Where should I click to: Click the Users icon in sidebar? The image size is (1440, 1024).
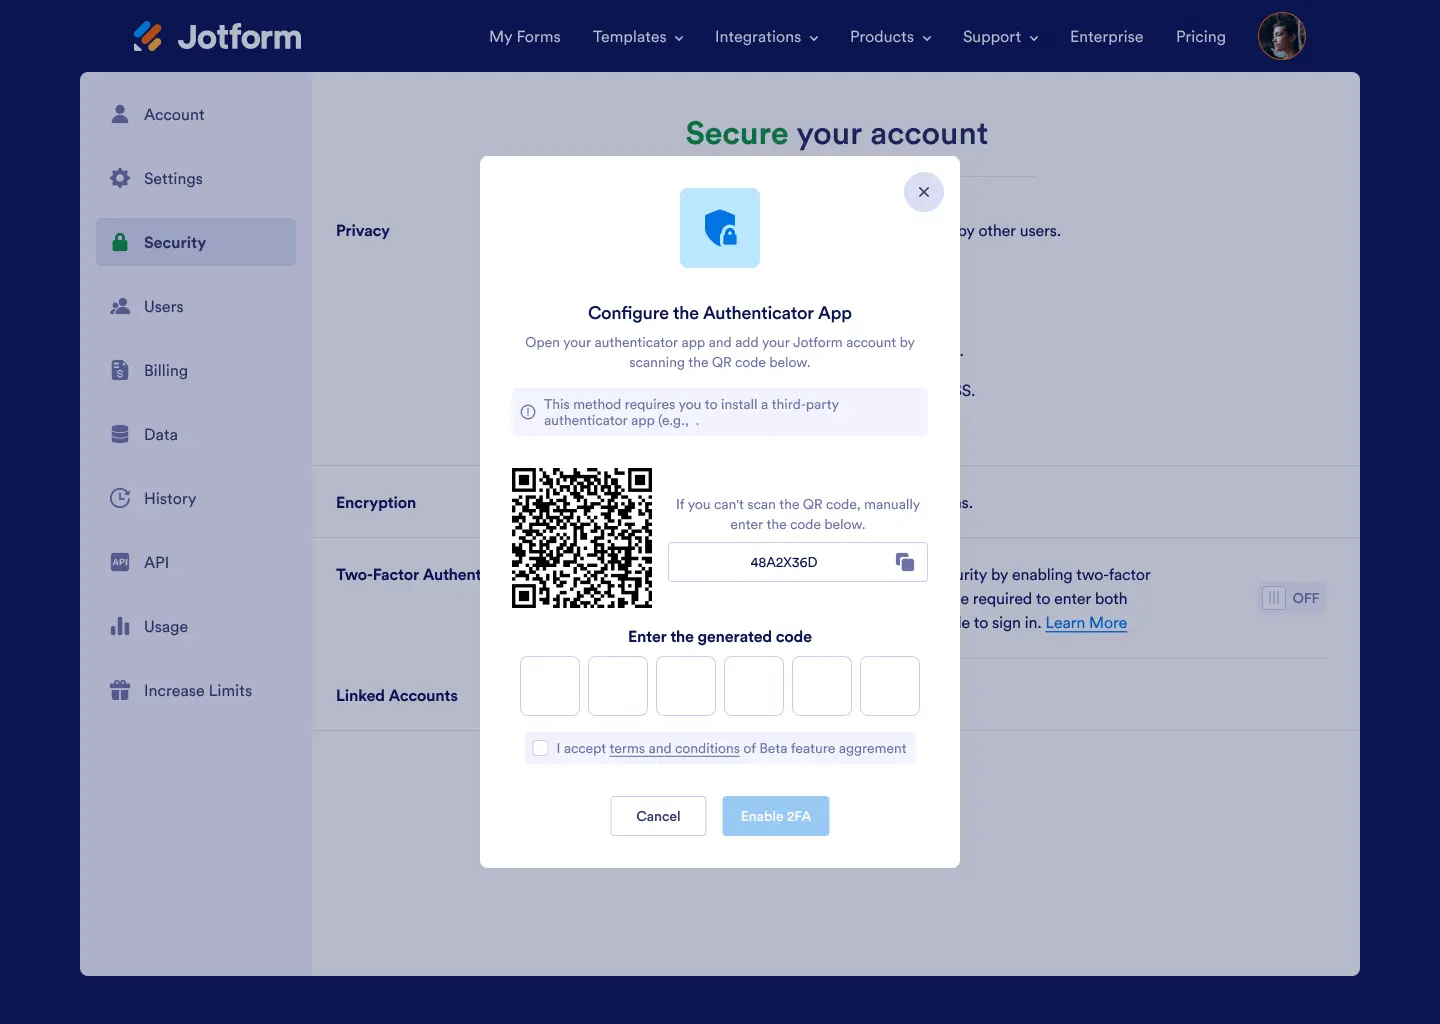point(120,306)
